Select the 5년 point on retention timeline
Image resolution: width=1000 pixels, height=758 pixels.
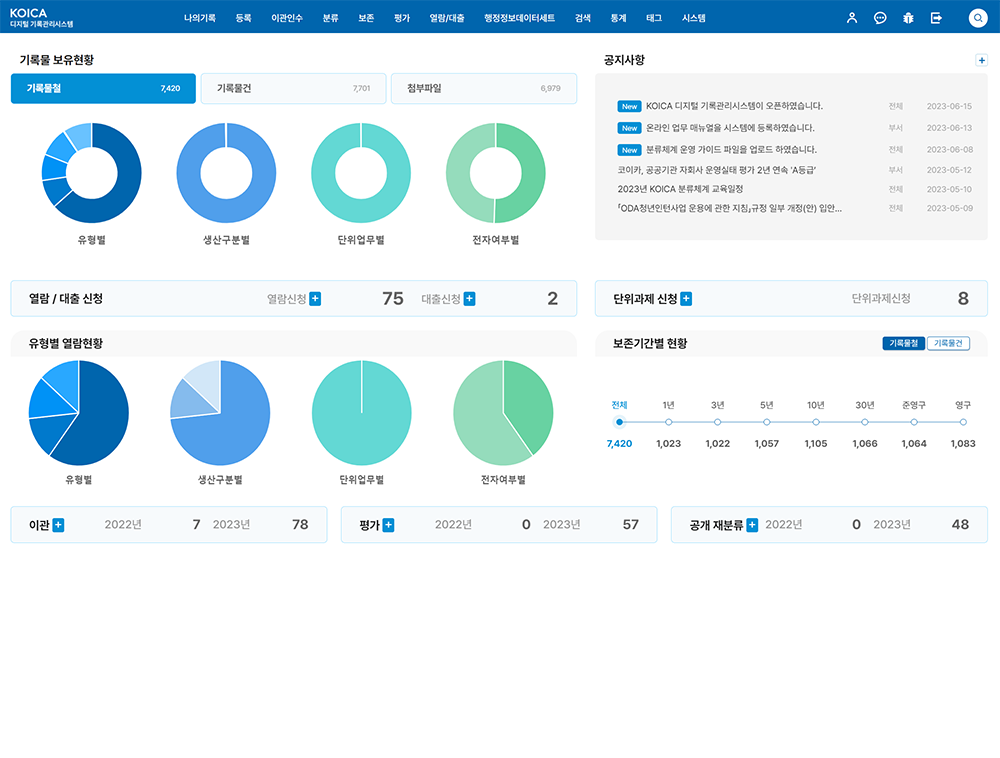[767, 422]
